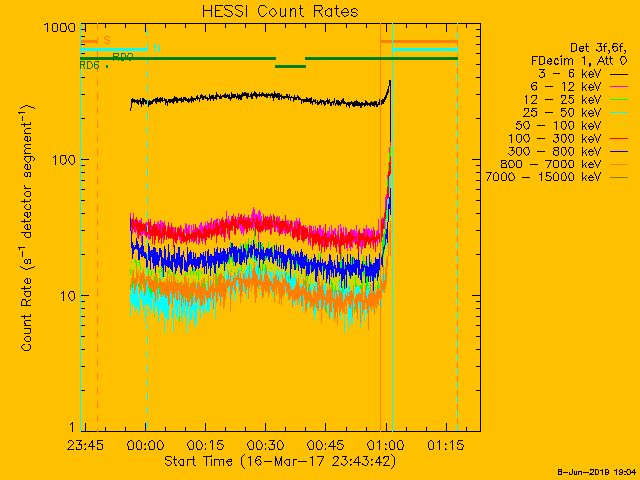Click the green "RD6" flag label
640x480 pixels.
pos(89,65)
